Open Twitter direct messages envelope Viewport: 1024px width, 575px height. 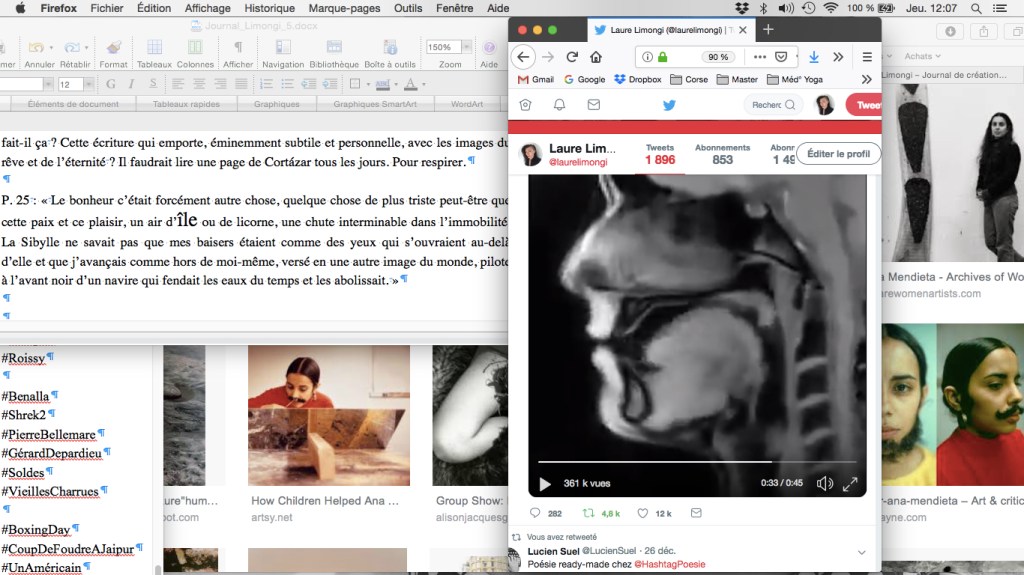pos(594,105)
